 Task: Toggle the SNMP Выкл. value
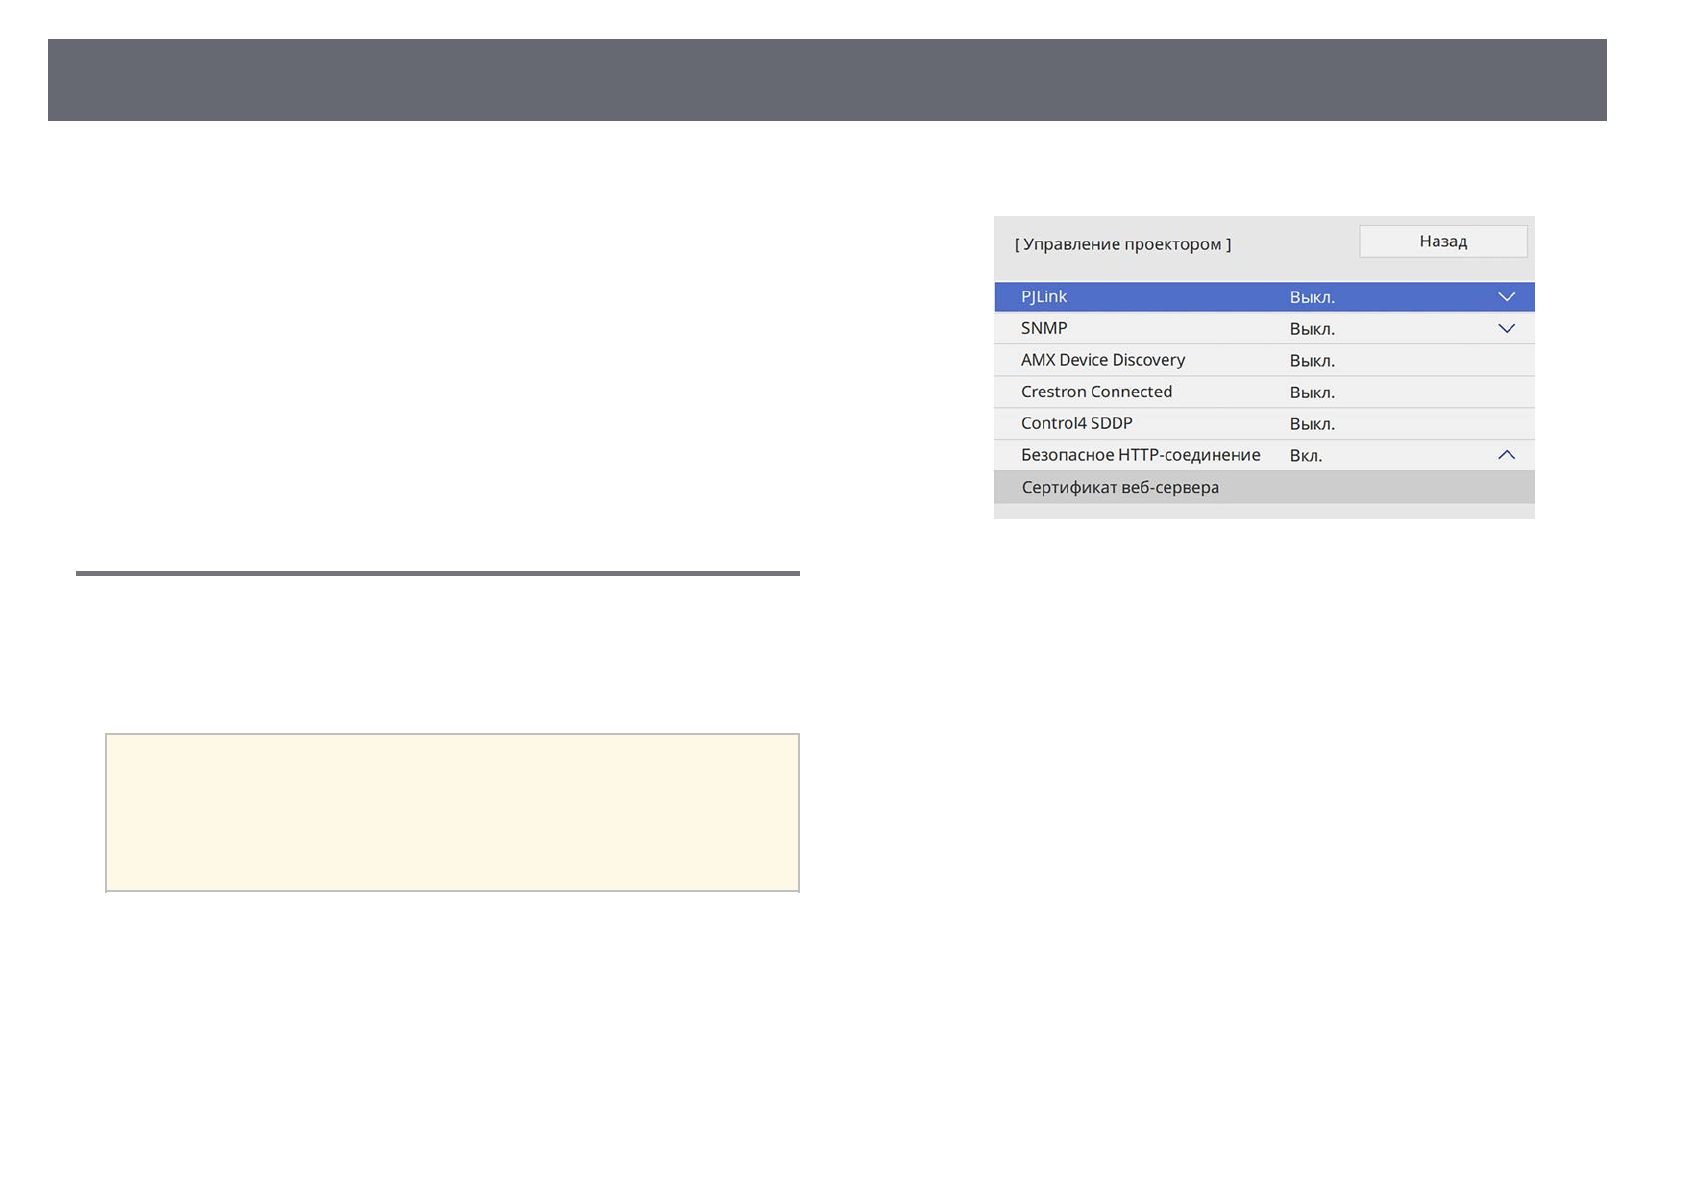click(1312, 329)
